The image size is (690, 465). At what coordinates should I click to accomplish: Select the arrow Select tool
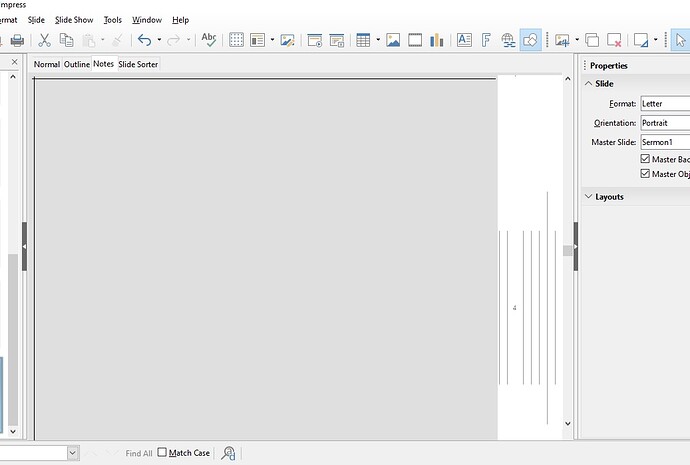pos(680,40)
